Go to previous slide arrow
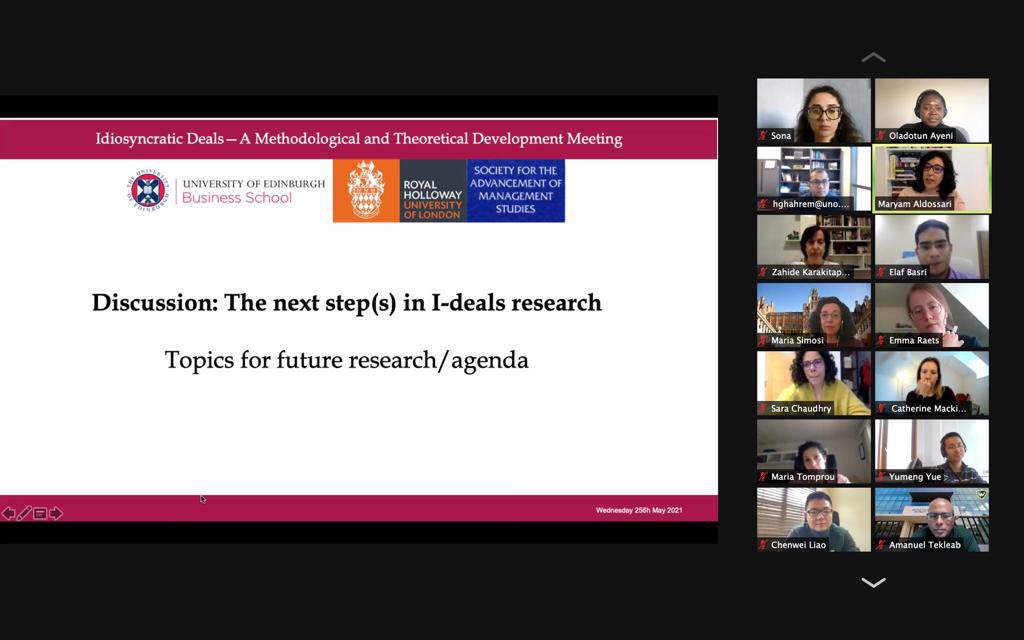Viewport: 1024px width, 640px height. (8, 513)
